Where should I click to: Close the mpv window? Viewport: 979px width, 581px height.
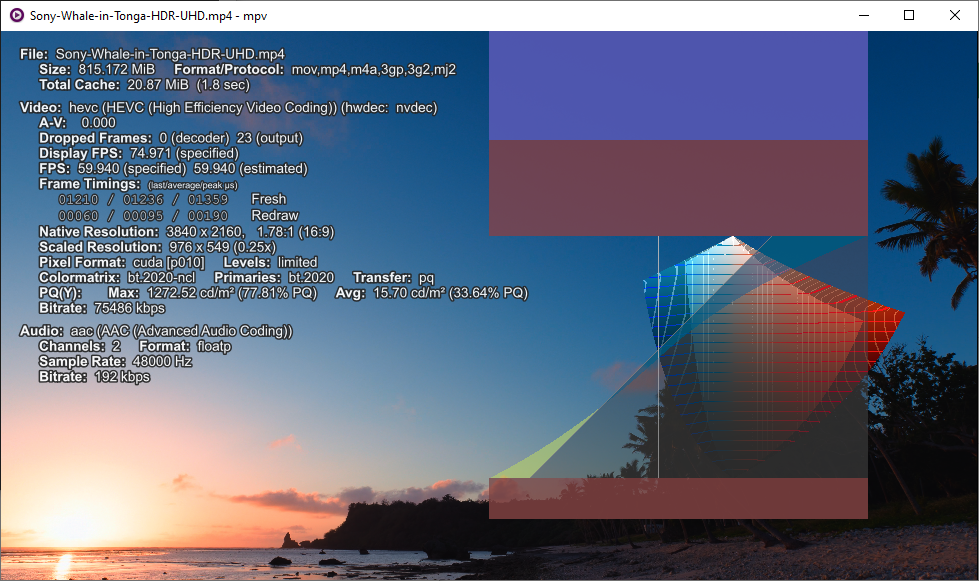coord(955,15)
